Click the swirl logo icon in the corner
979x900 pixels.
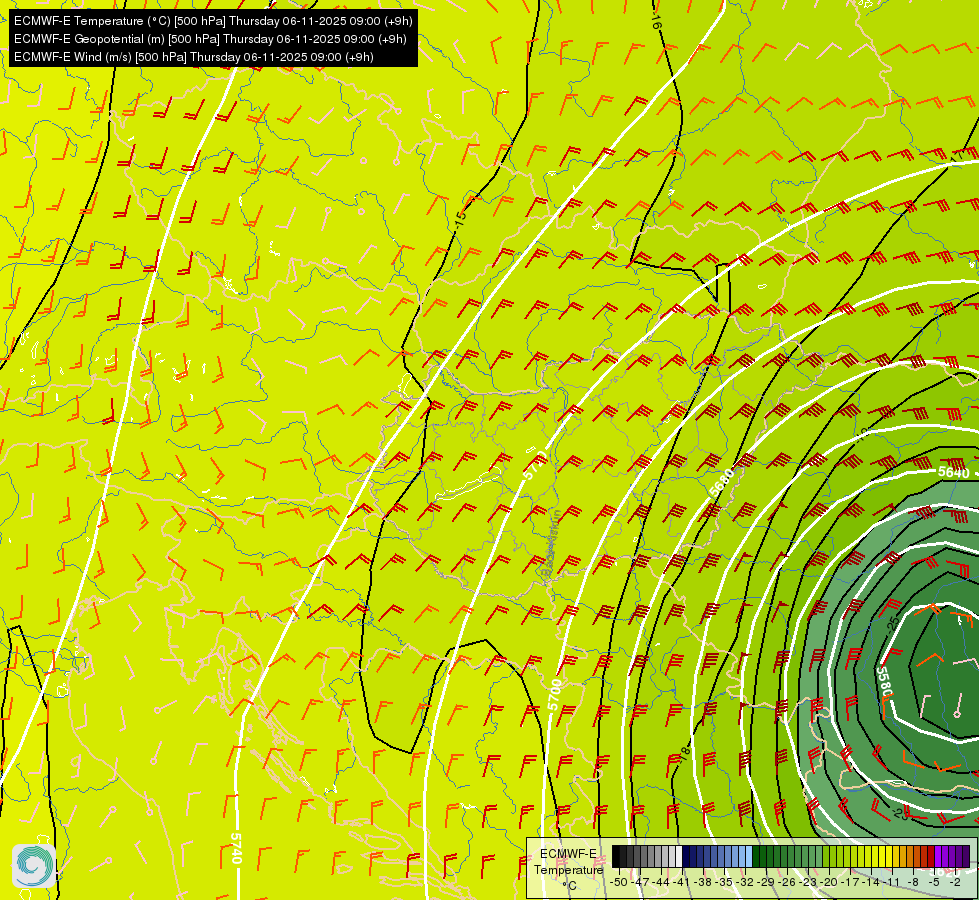(34, 866)
